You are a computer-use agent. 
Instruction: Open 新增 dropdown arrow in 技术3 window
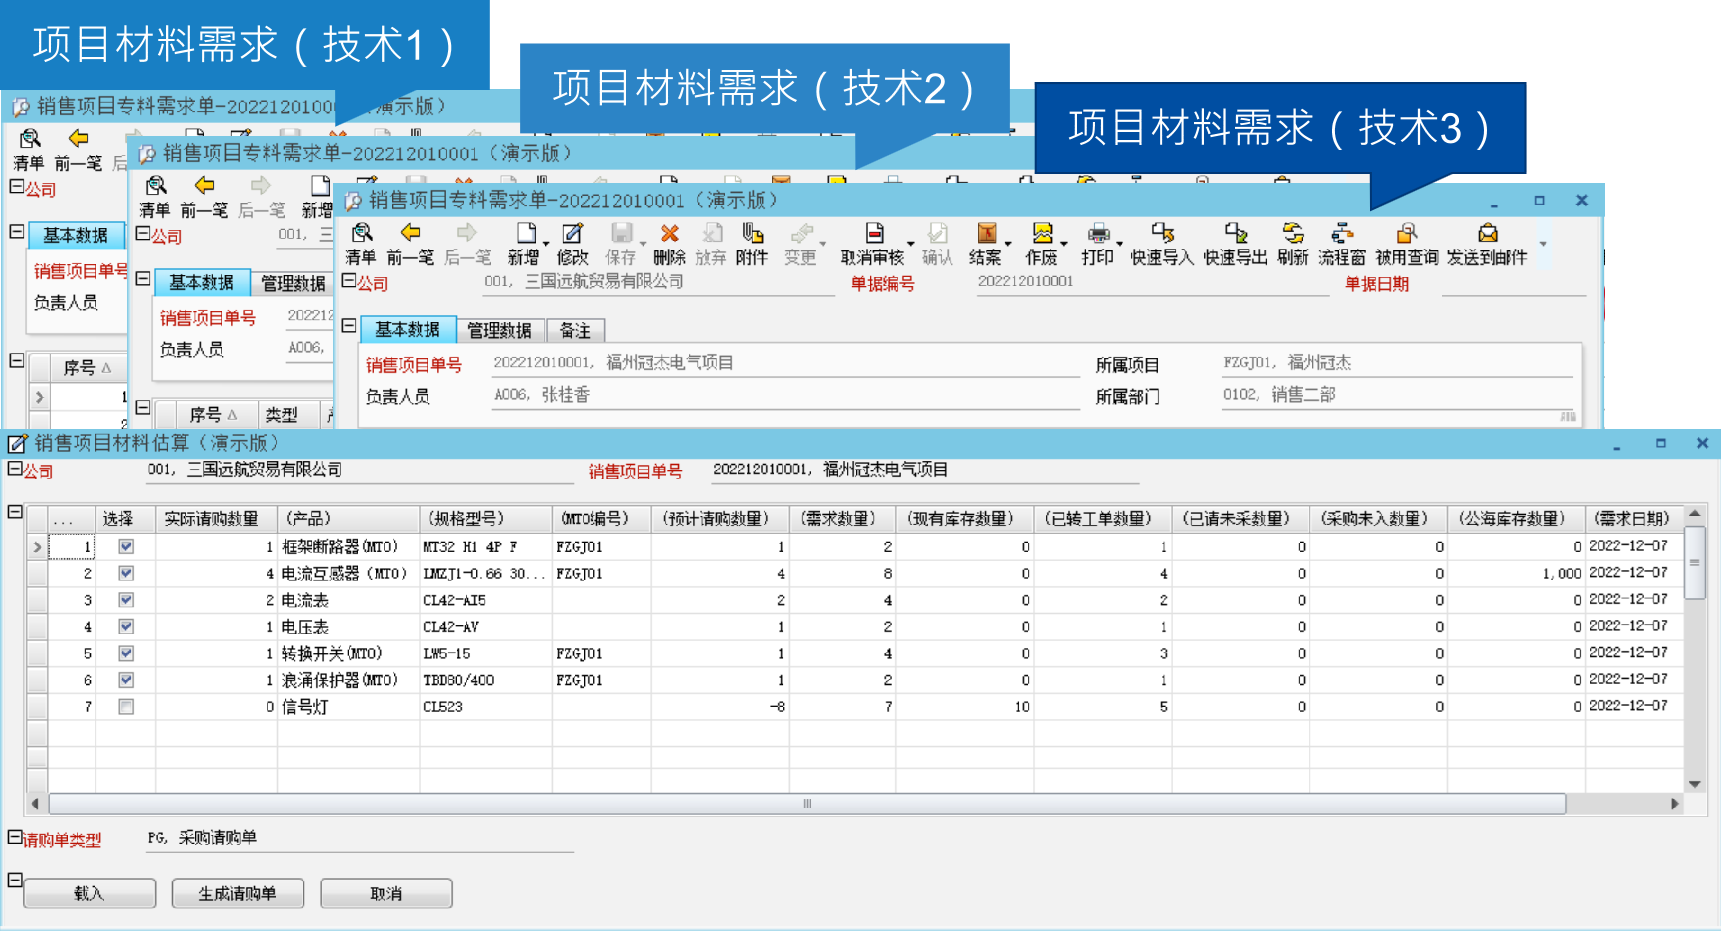coord(546,244)
